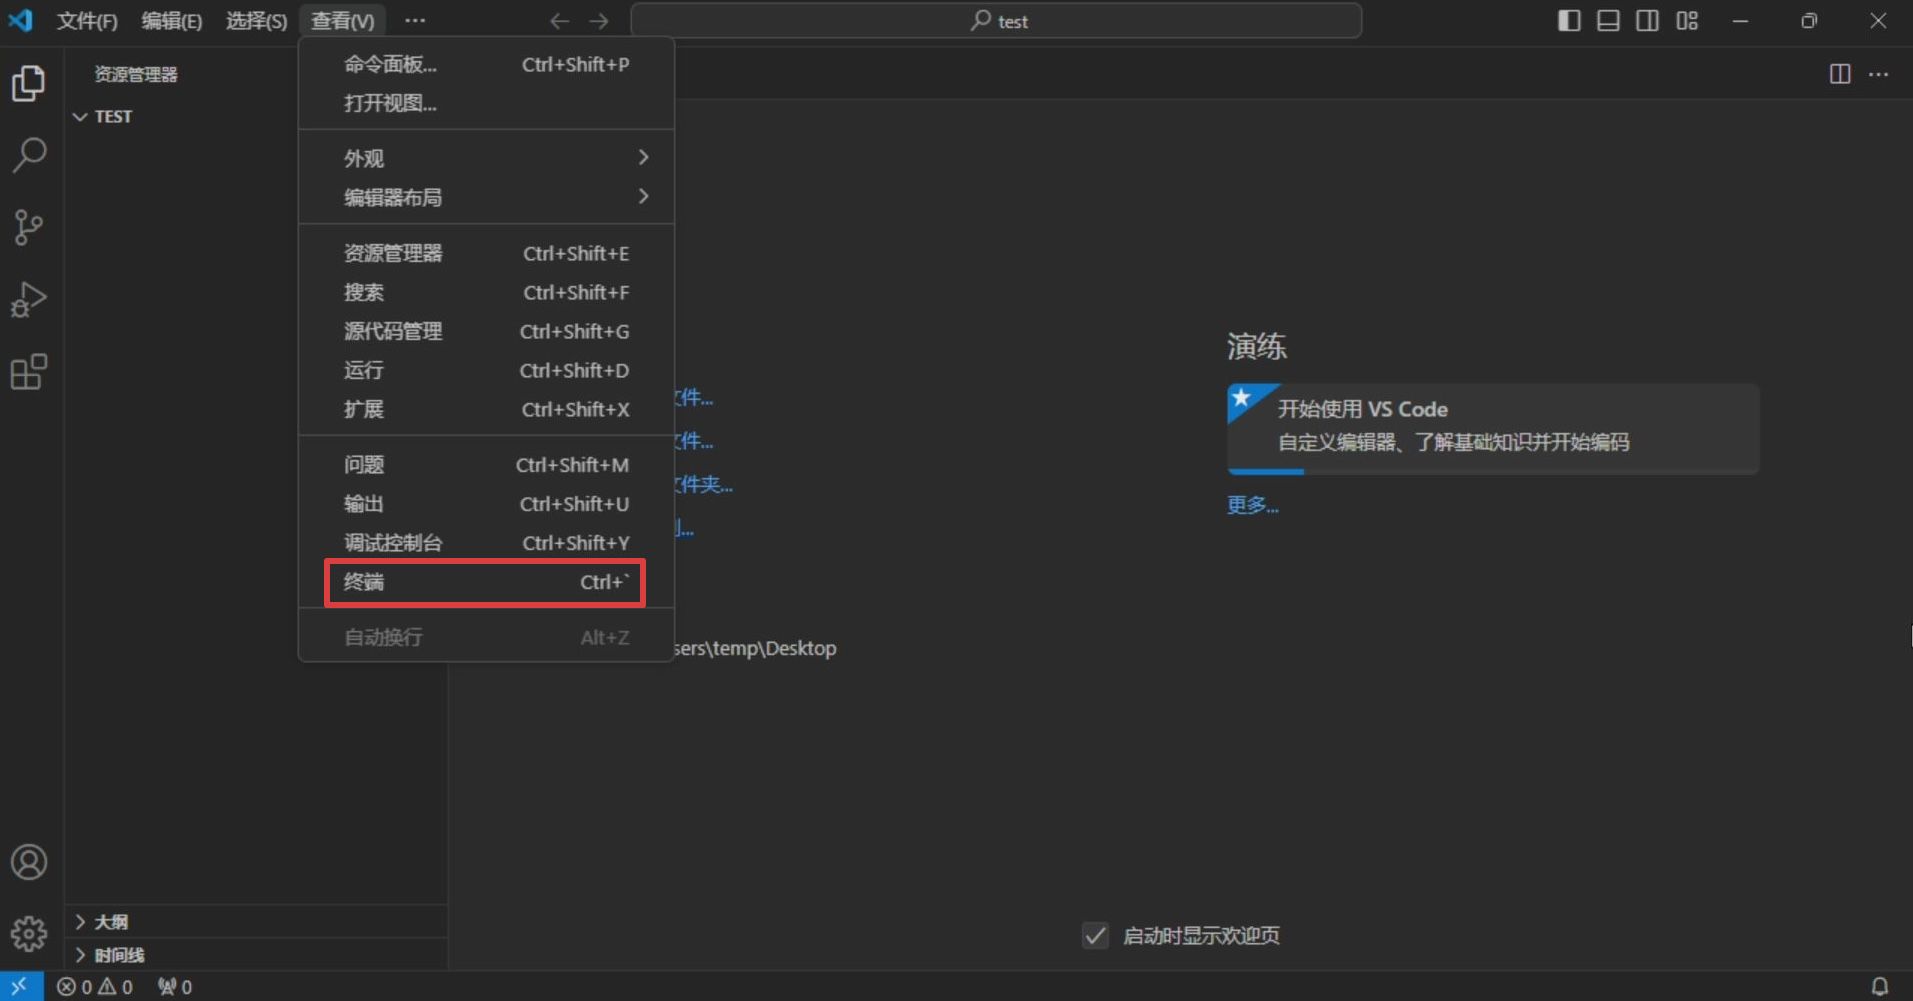Viewport: 1913px width, 1001px height.
Task: Open Run and Debug view icon
Action: point(28,299)
